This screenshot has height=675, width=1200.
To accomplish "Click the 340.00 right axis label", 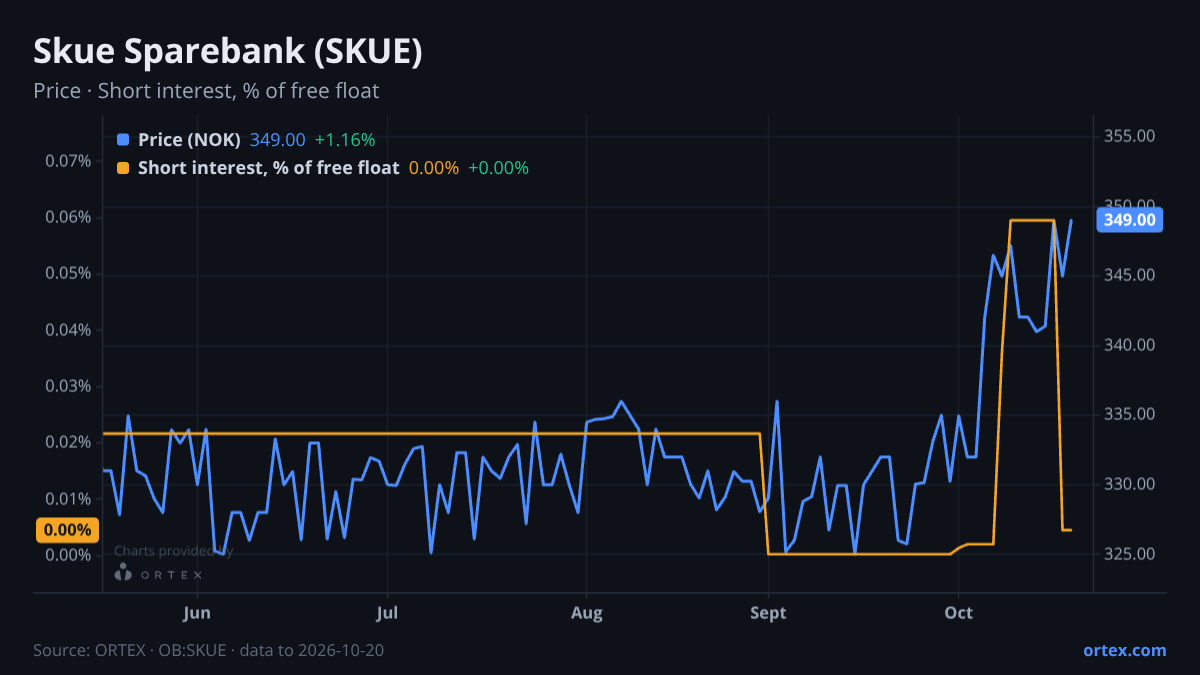I will tap(1130, 345).
